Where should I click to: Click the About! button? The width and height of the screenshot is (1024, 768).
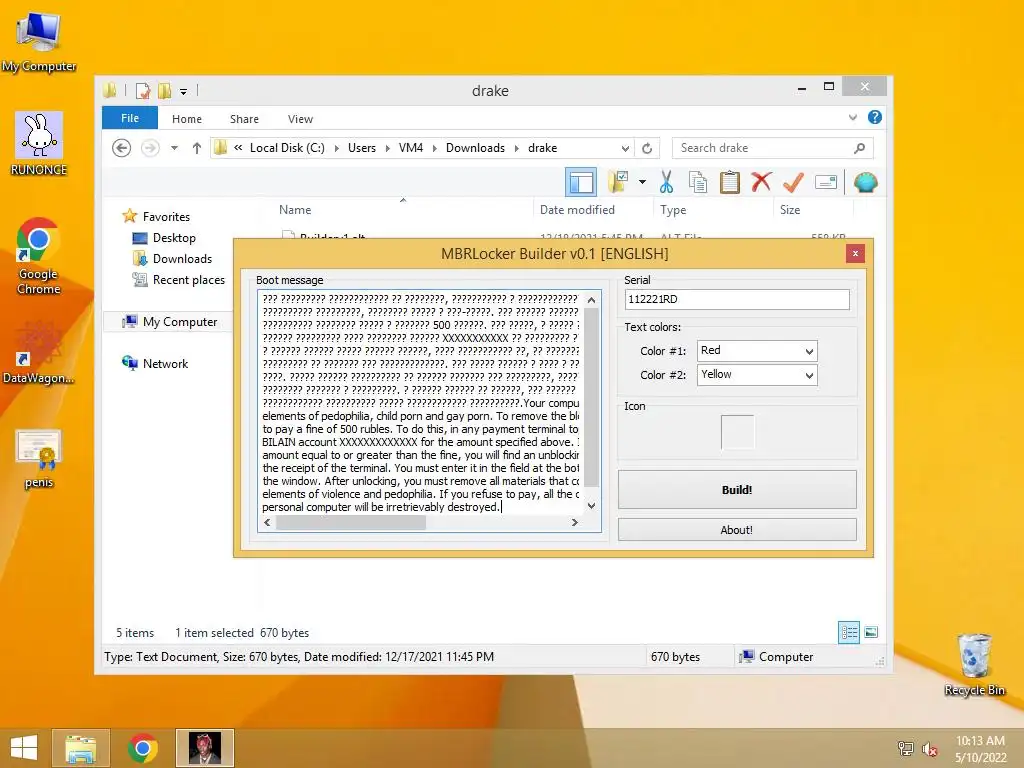pos(737,530)
